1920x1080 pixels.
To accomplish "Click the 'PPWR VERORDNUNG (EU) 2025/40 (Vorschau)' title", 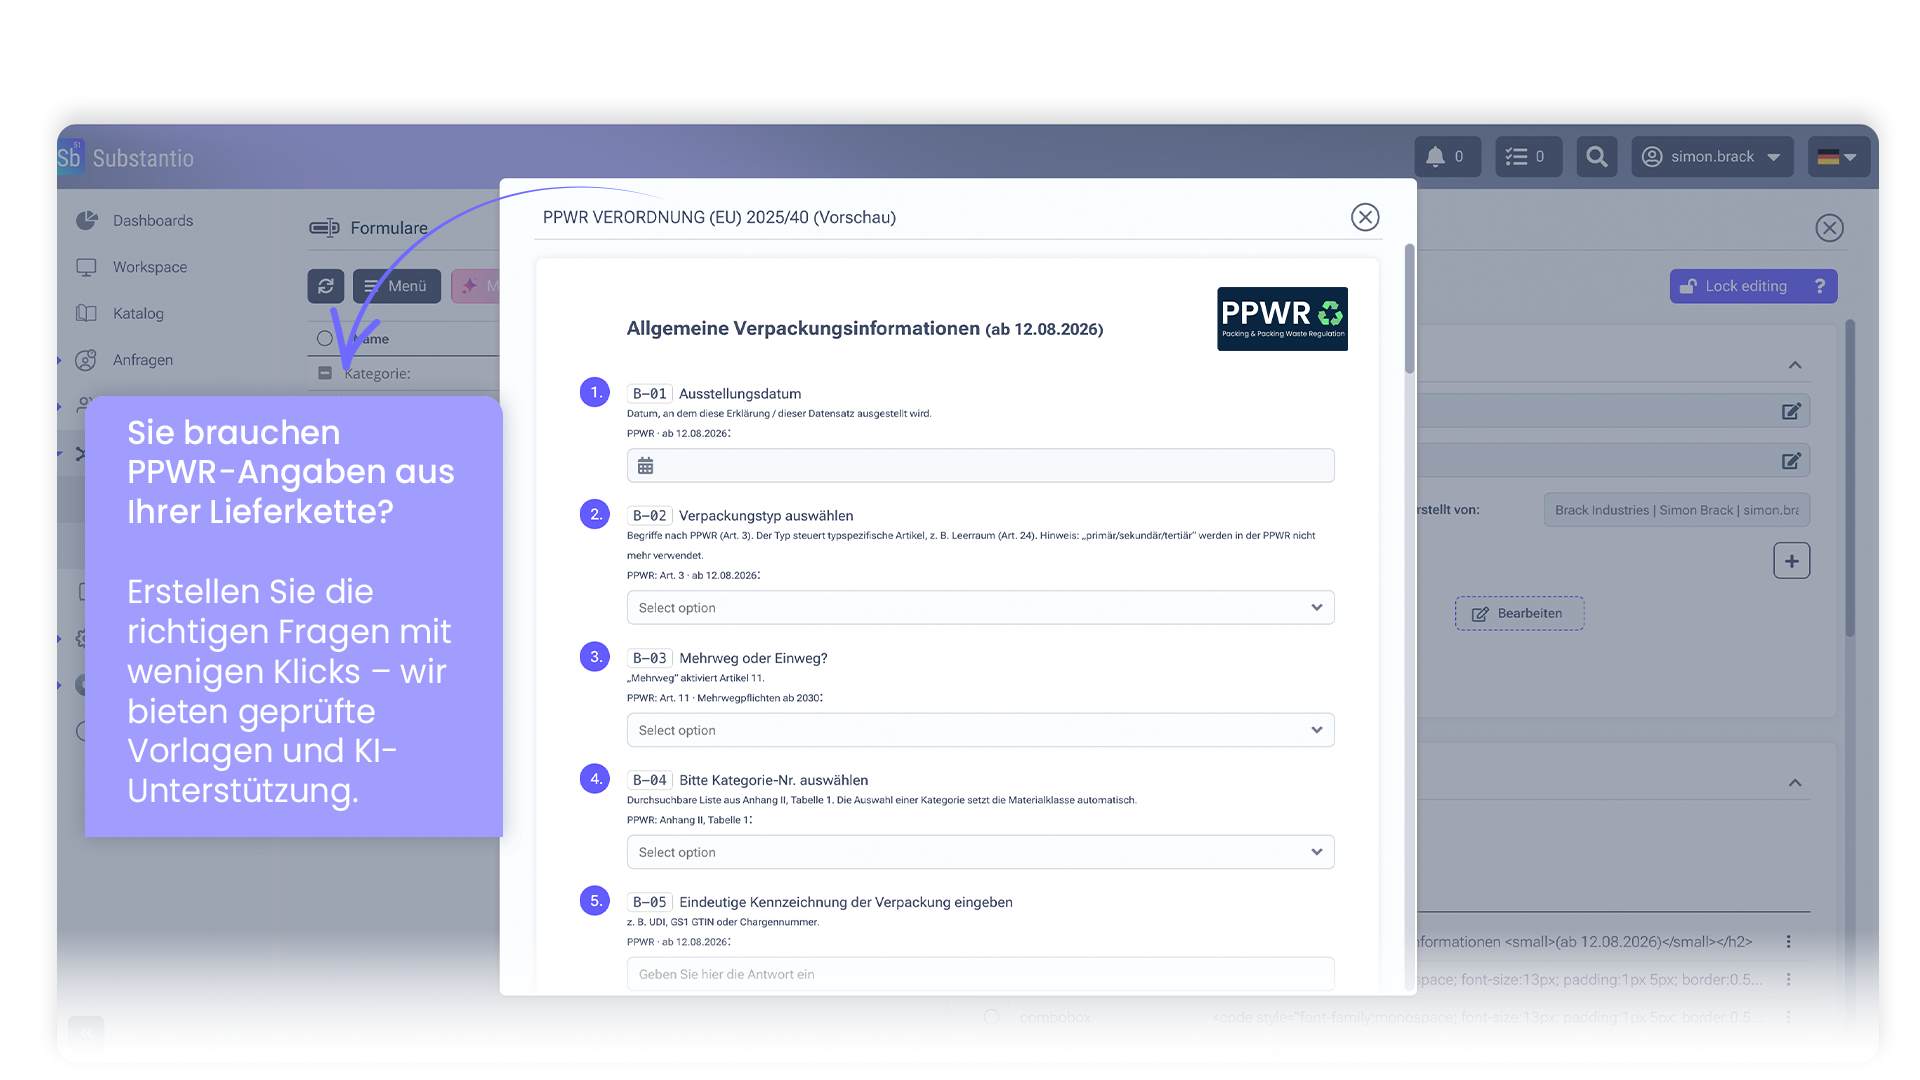I will [x=719, y=217].
